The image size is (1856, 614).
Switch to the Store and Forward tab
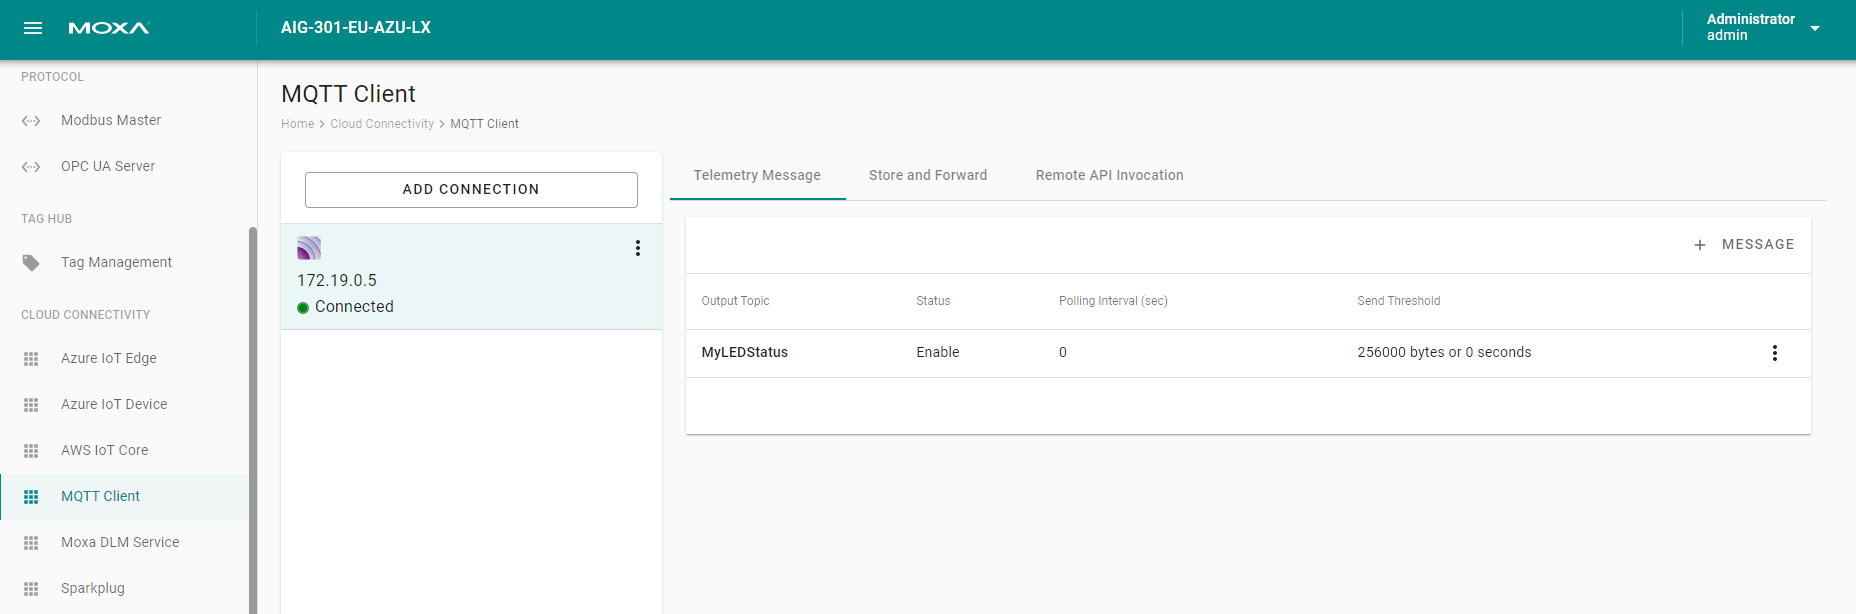pos(928,175)
